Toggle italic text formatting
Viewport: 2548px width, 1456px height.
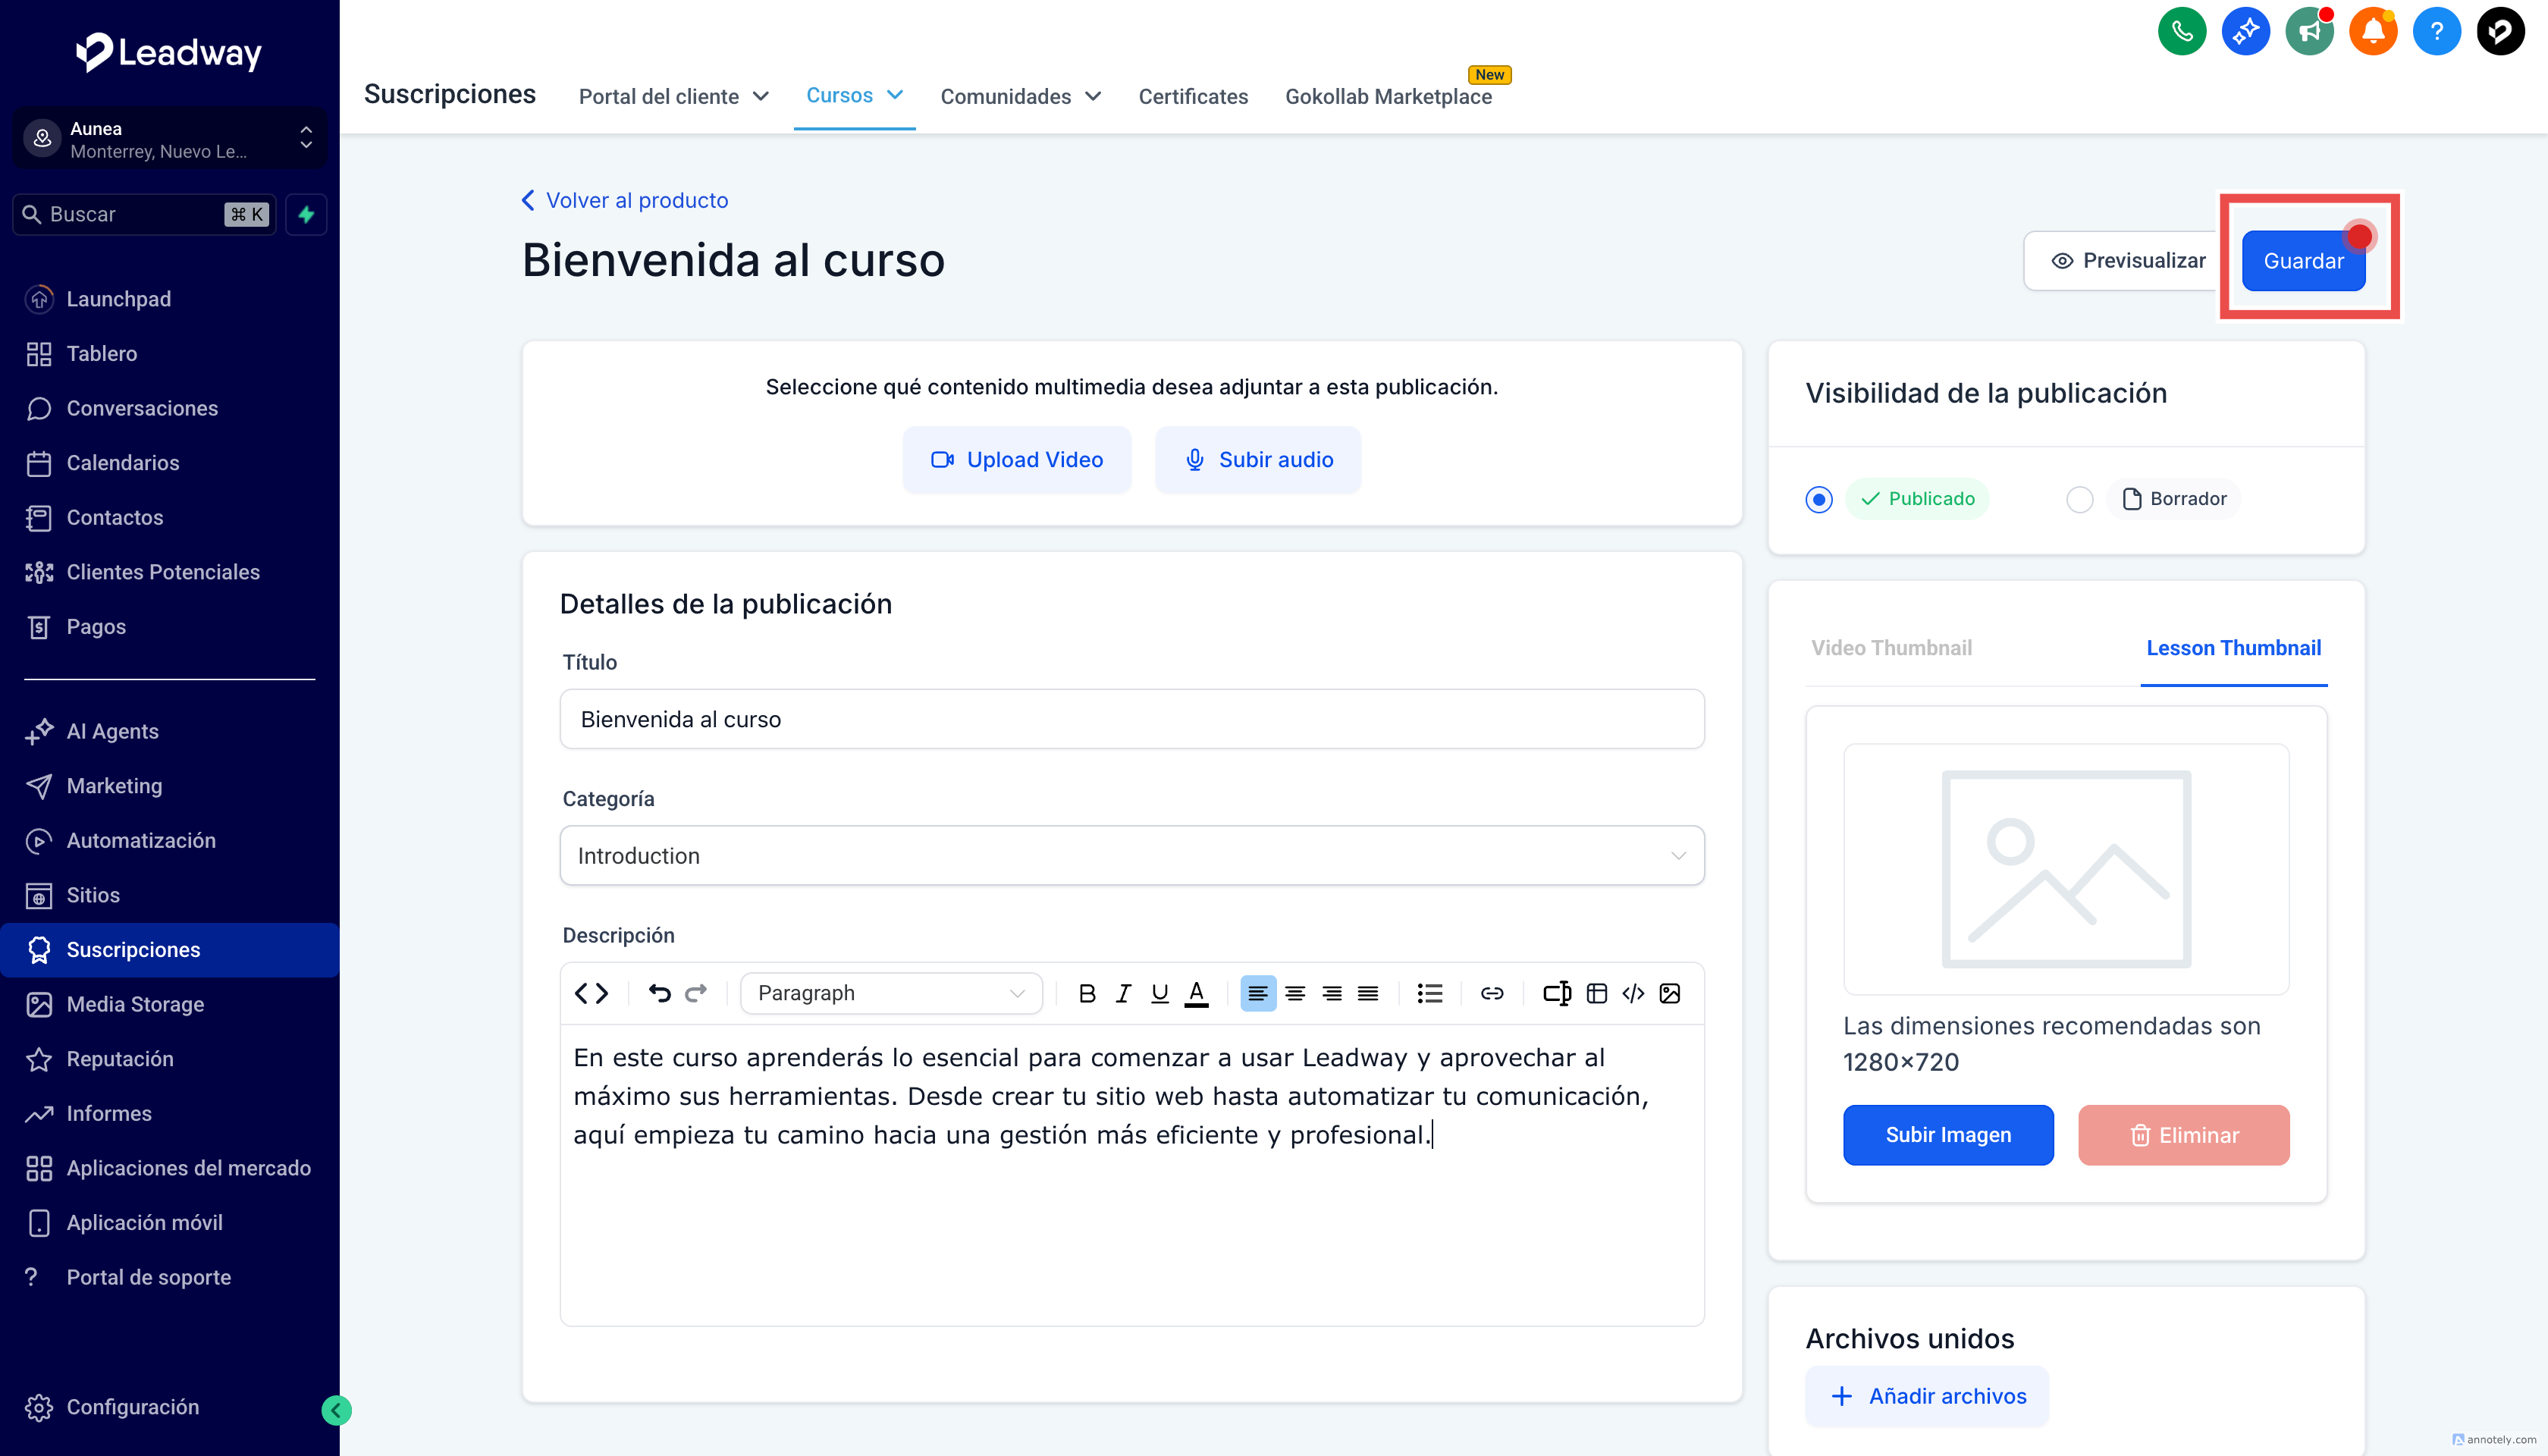(1123, 993)
